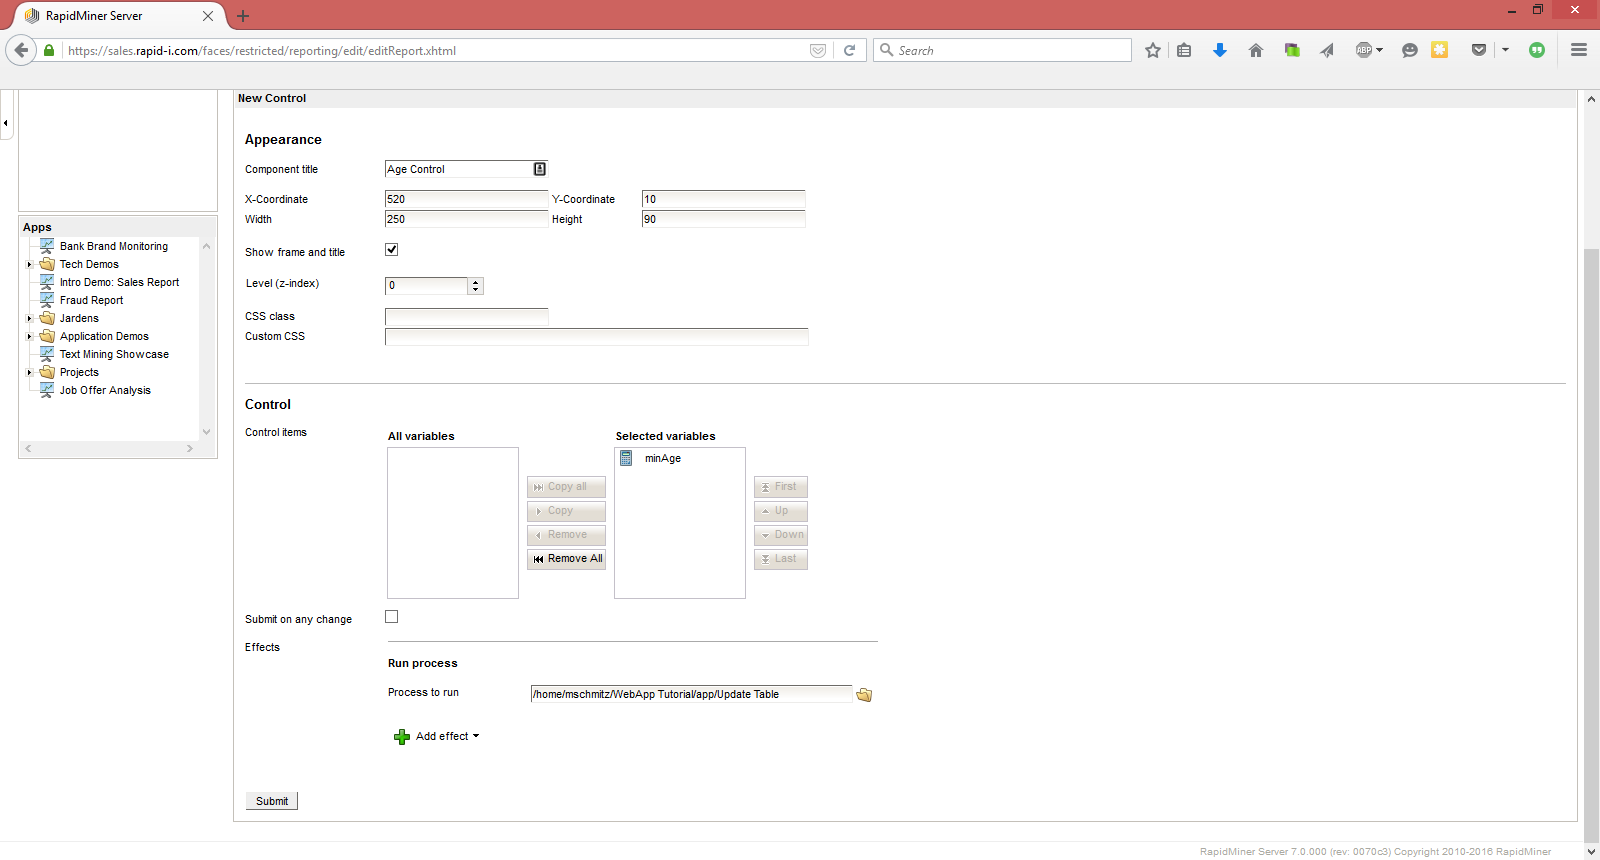The height and width of the screenshot is (860, 1600).
Task: Expand the Tech Demos folder
Action: coord(30,265)
